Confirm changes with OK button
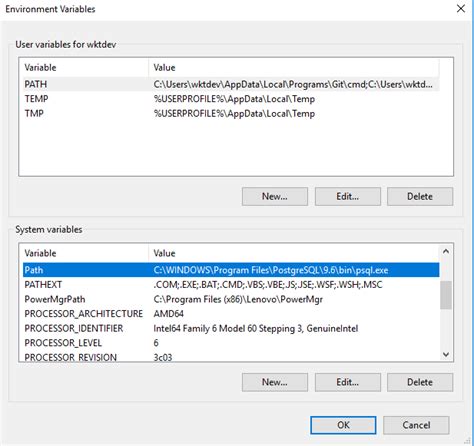Image resolution: width=474 pixels, height=446 pixels. [x=343, y=425]
